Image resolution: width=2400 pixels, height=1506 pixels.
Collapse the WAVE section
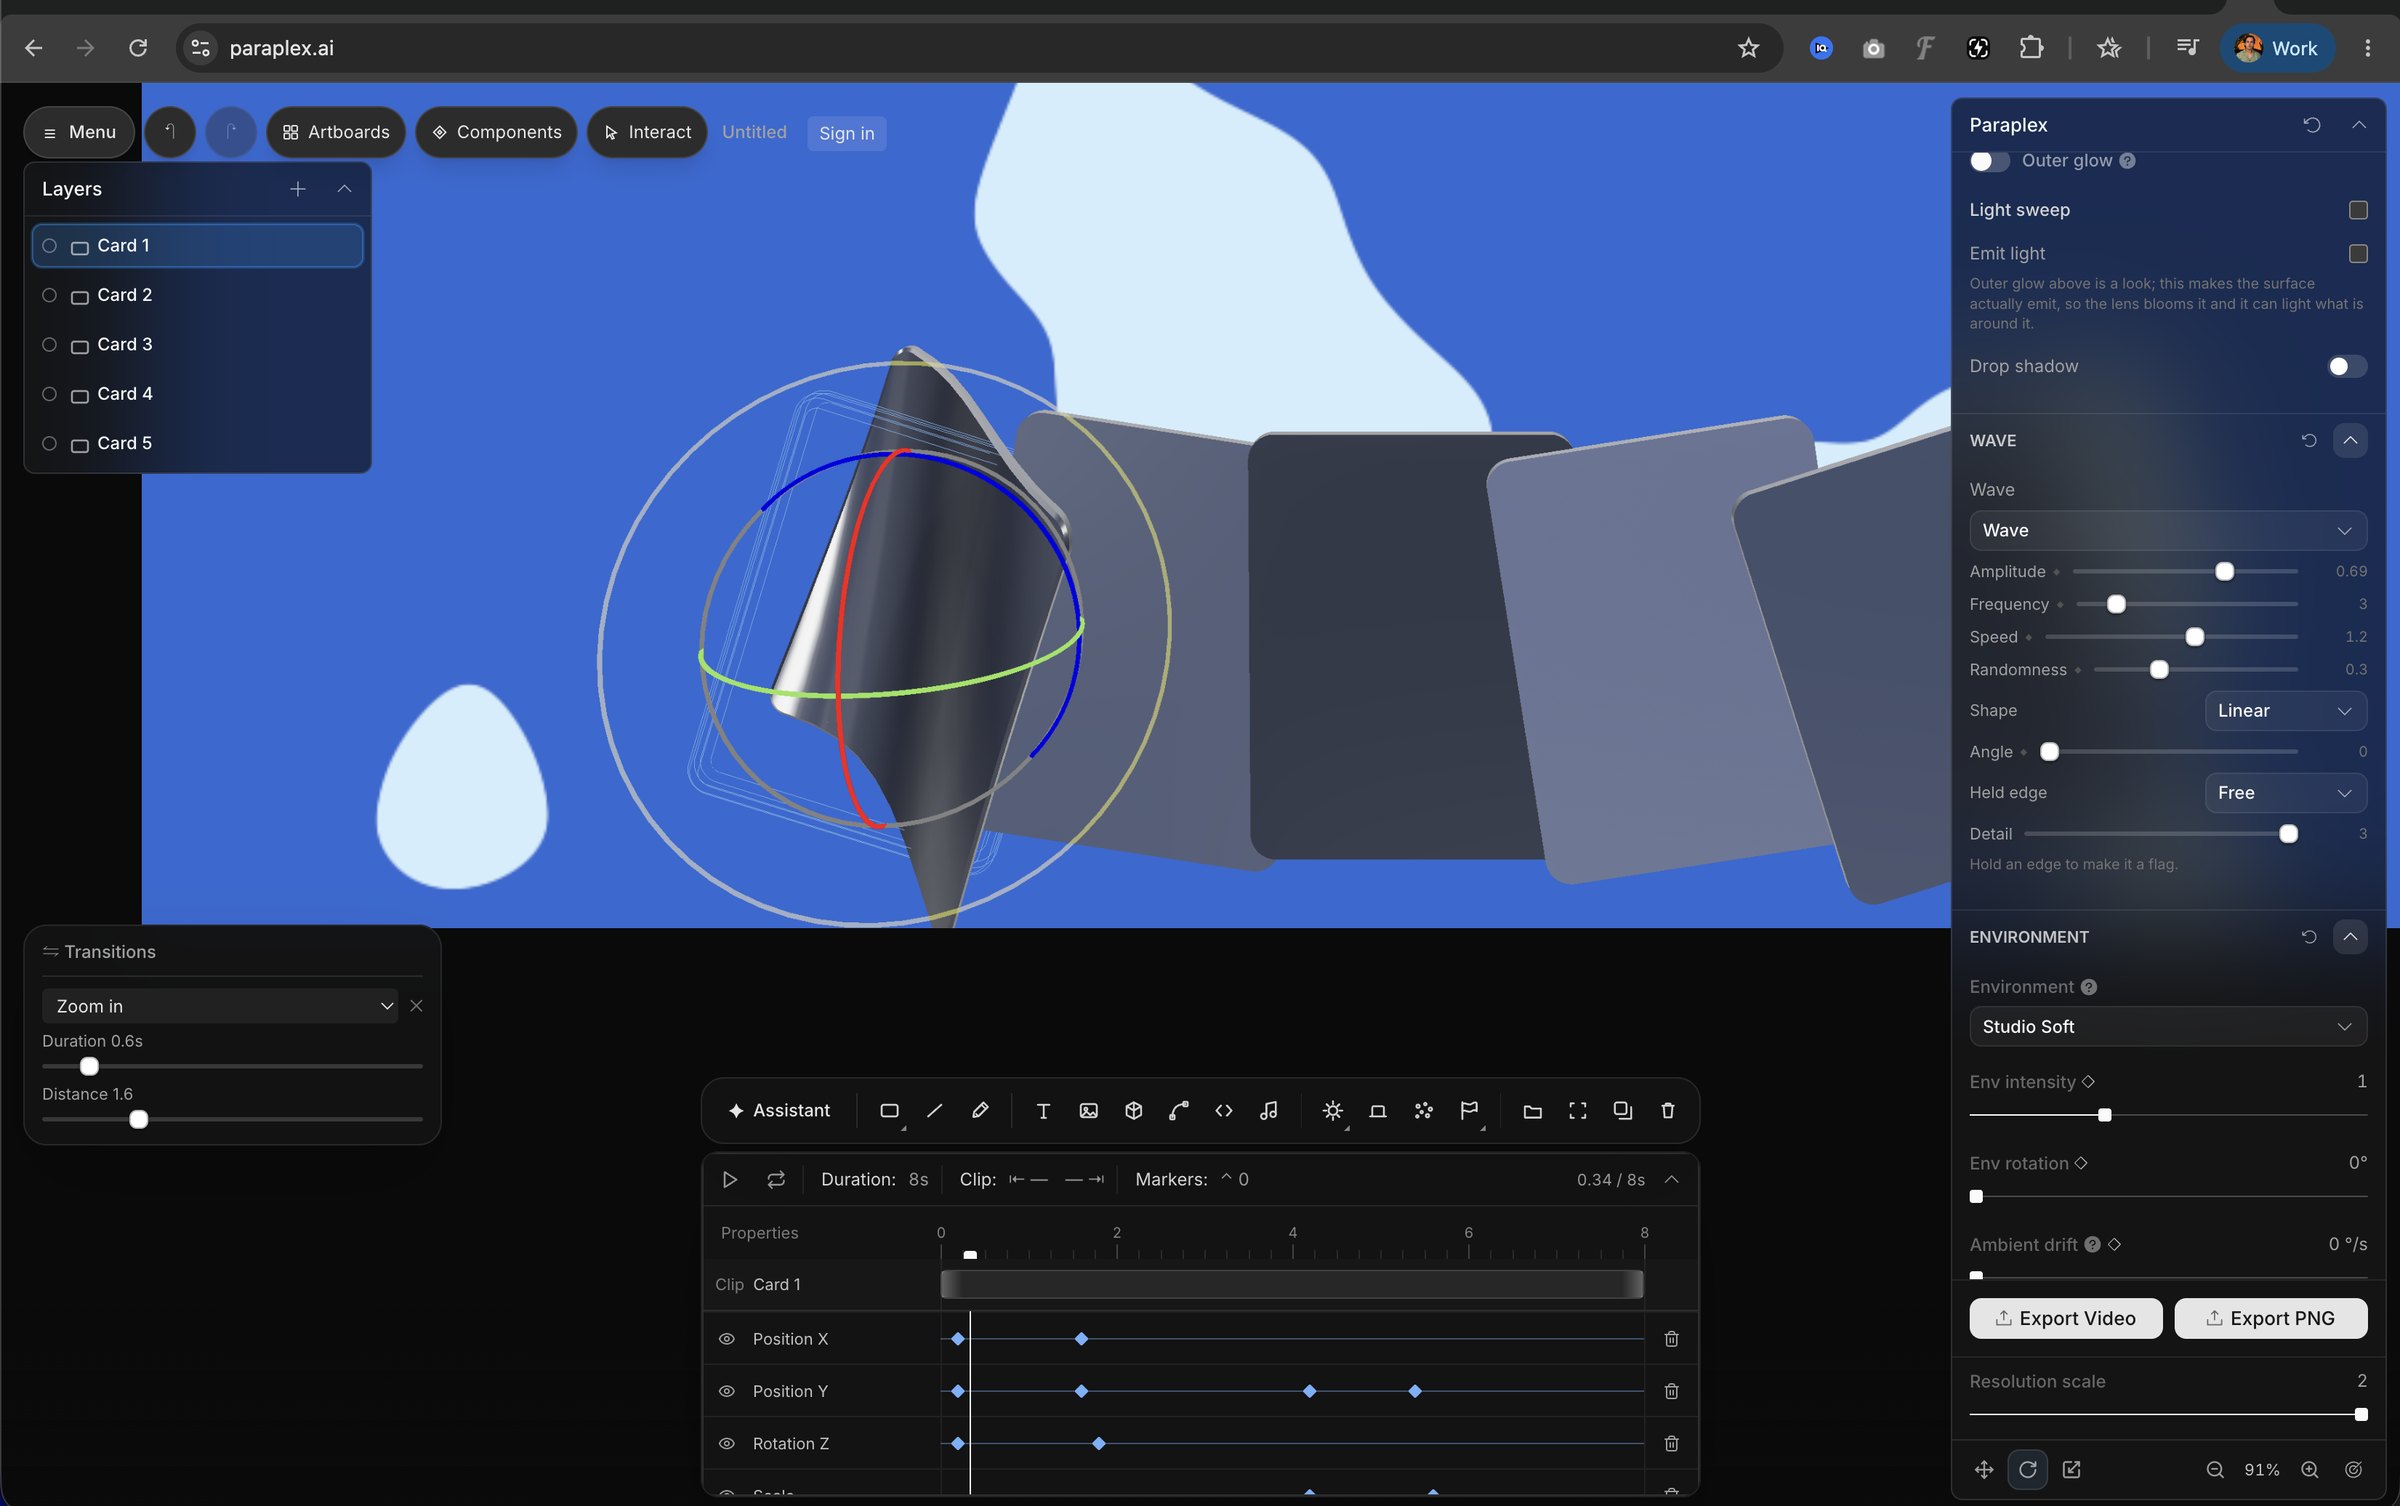(2350, 440)
